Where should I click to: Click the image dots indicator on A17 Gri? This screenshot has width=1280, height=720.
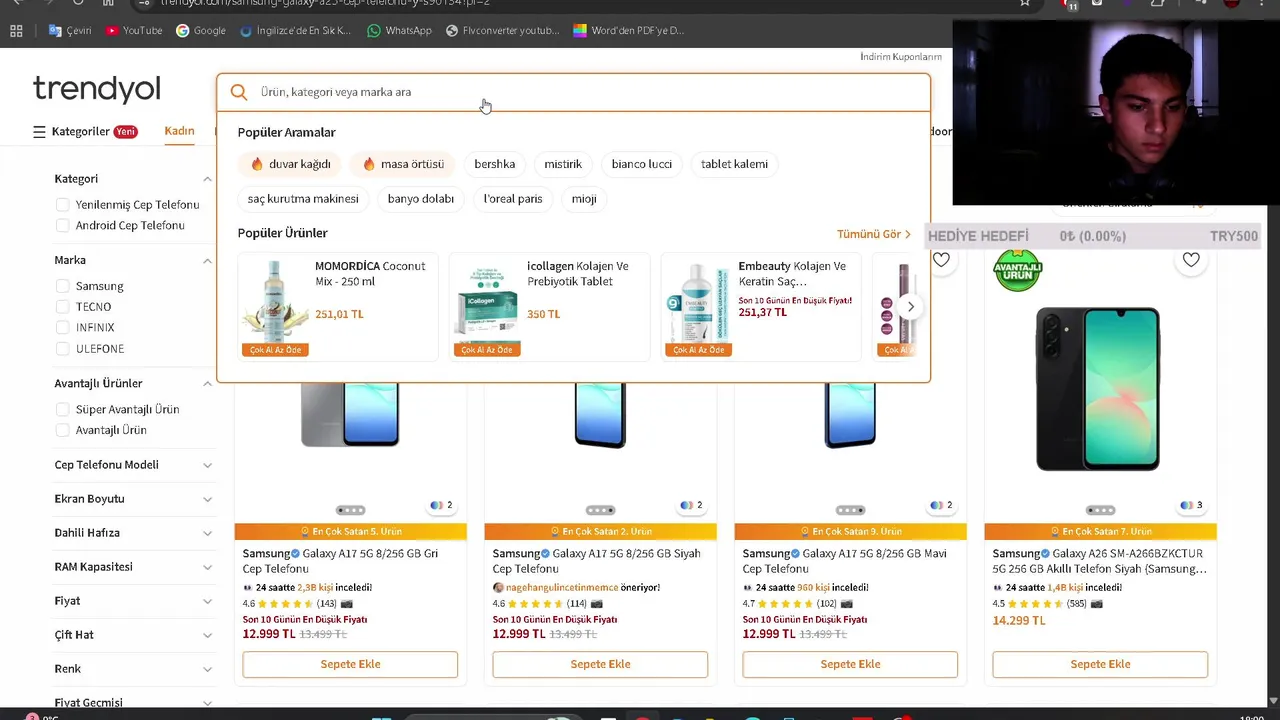[350, 510]
